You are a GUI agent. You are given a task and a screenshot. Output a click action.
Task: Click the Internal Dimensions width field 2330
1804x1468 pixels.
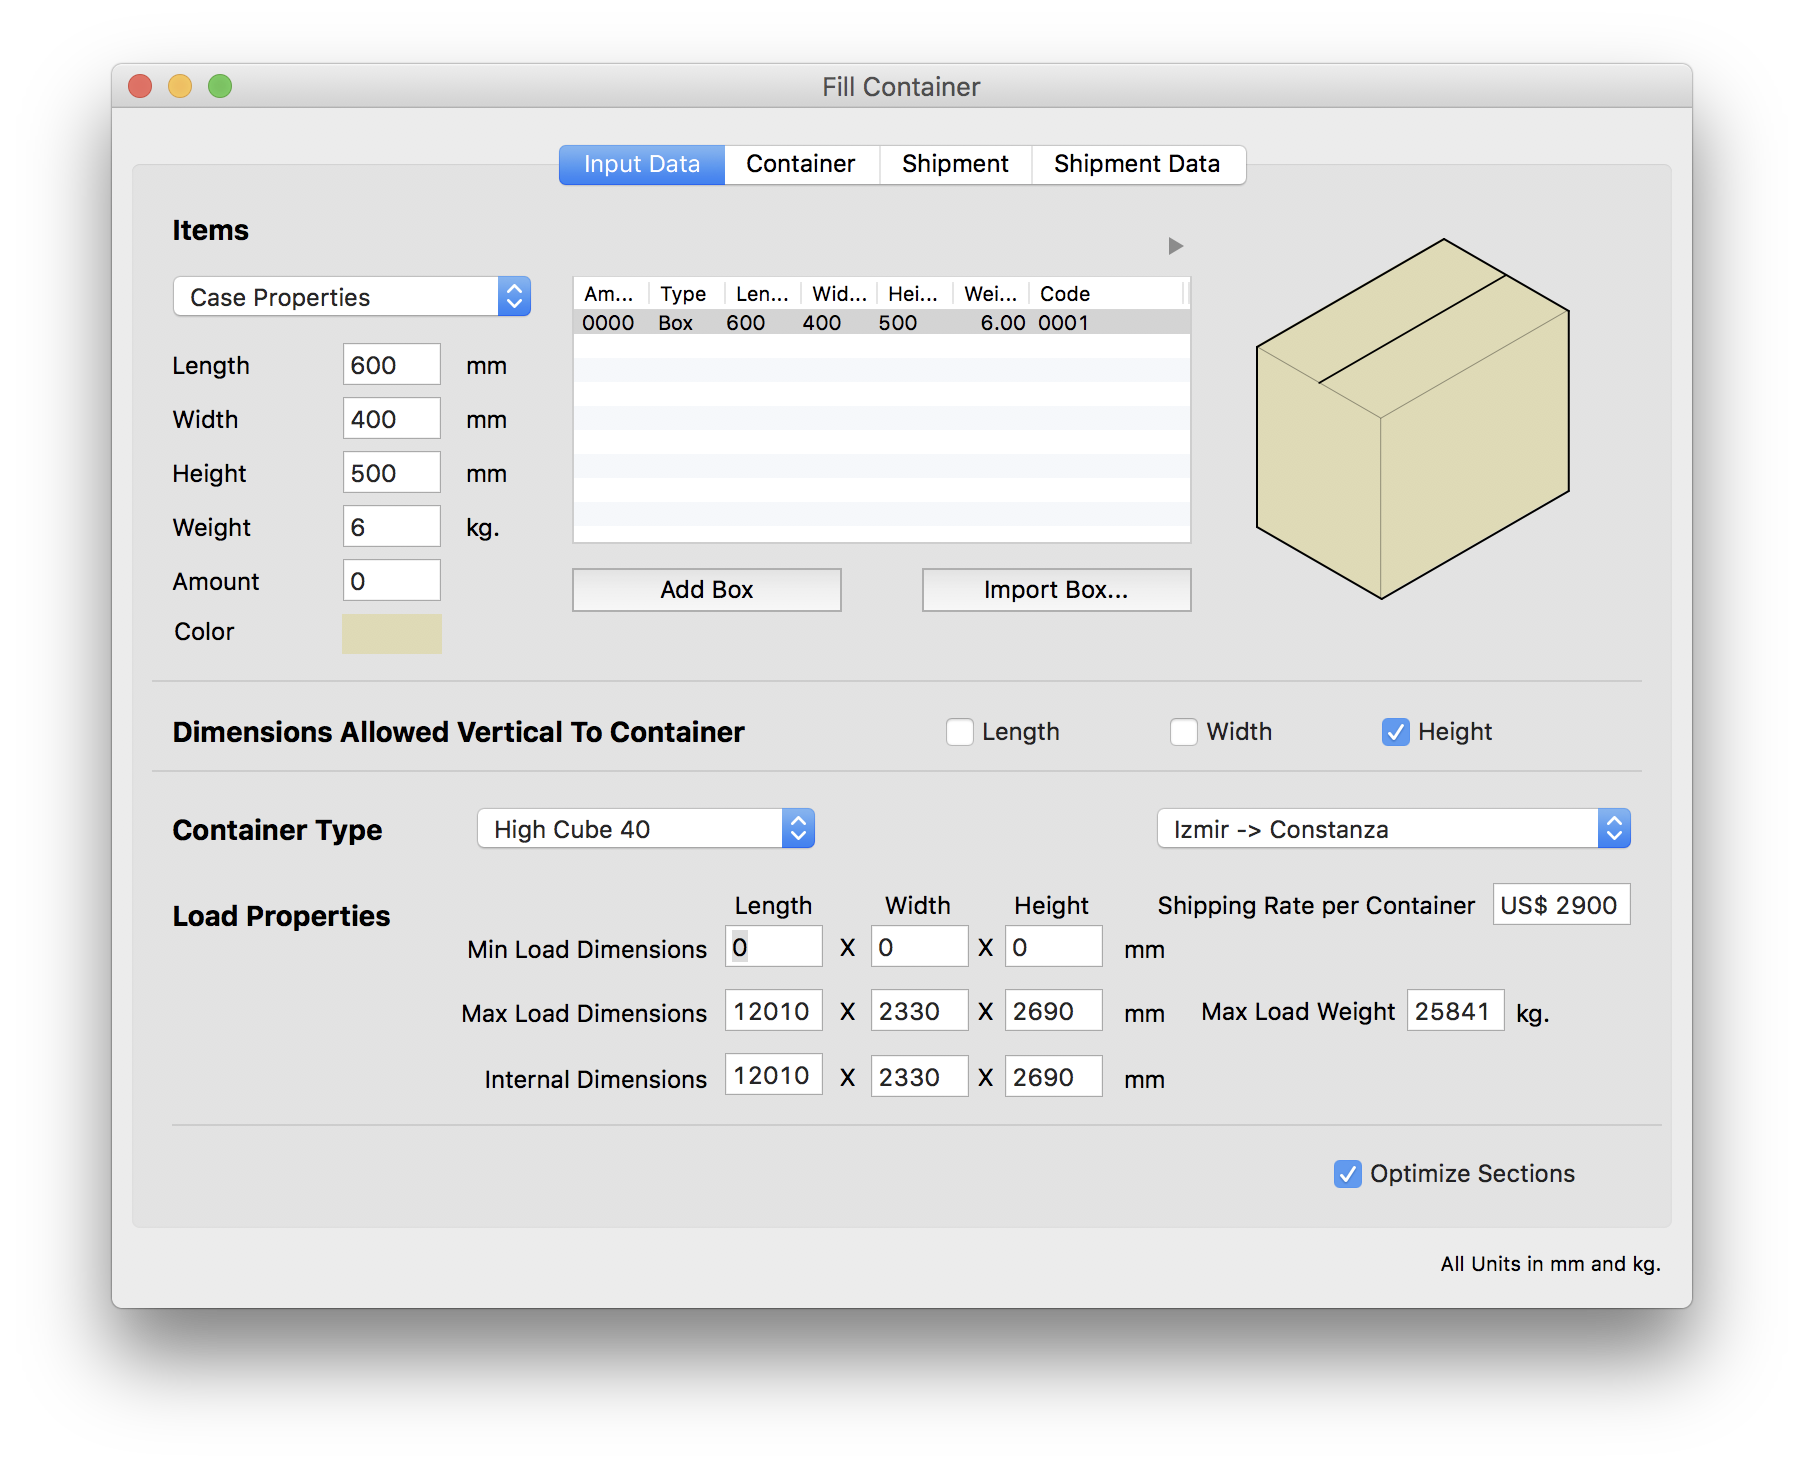click(920, 1077)
